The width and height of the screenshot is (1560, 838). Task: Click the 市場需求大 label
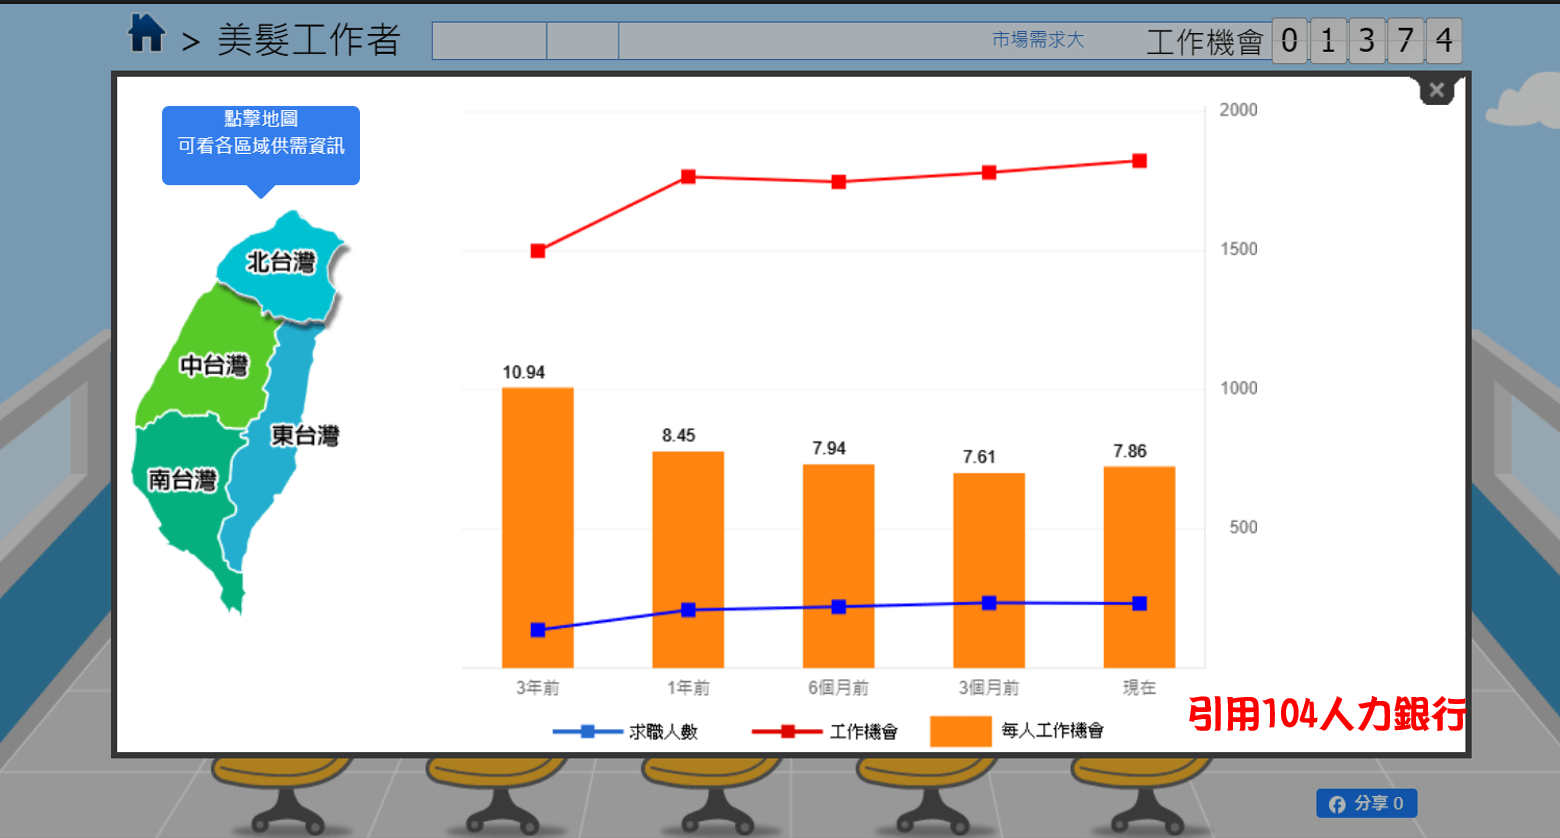click(x=1038, y=40)
